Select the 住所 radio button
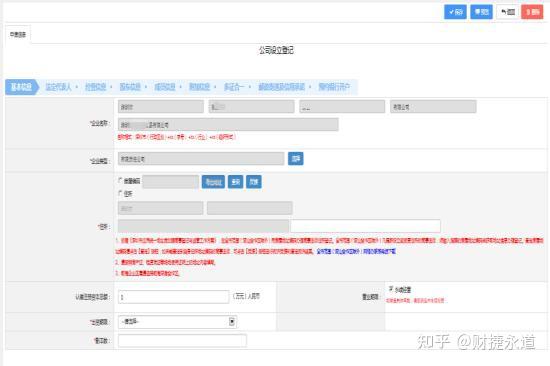Screen dimensions: 550x366 [x=120, y=193]
